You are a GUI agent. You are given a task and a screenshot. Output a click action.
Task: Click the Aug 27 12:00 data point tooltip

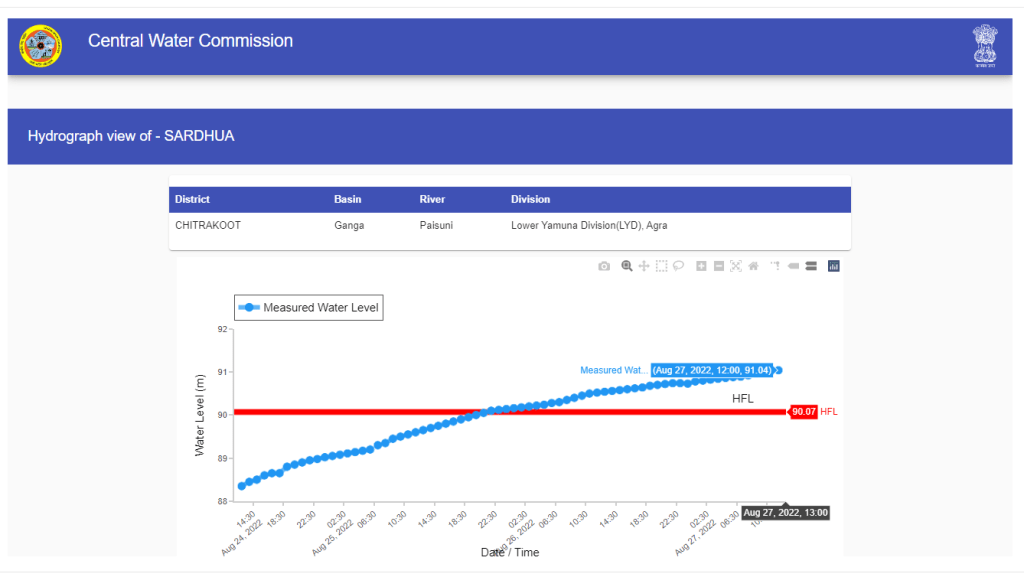[712, 370]
